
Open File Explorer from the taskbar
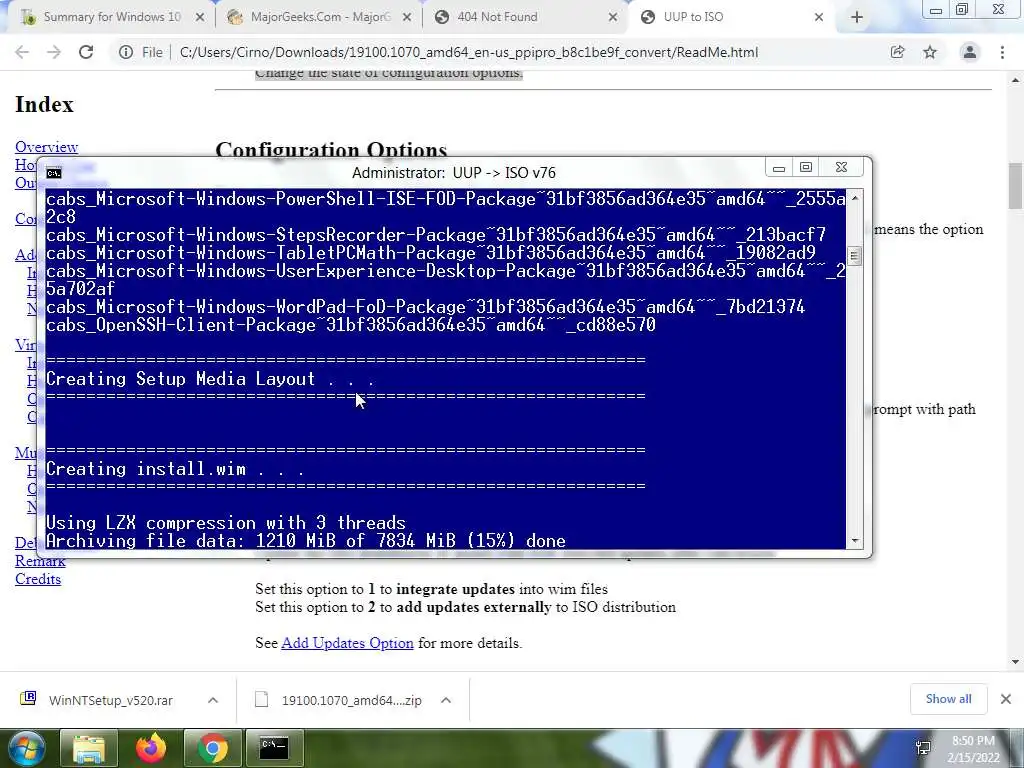coord(89,748)
